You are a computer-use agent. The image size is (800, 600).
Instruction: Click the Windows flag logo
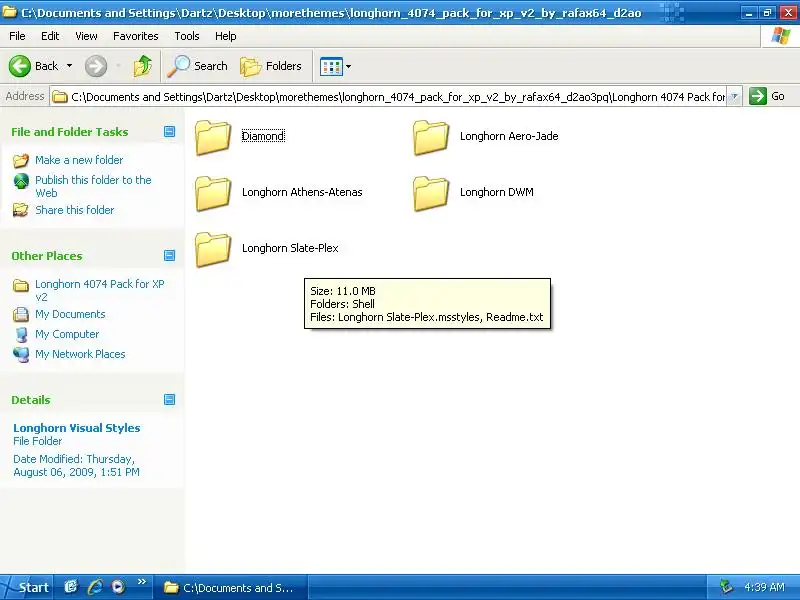click(x=781, y=36)
